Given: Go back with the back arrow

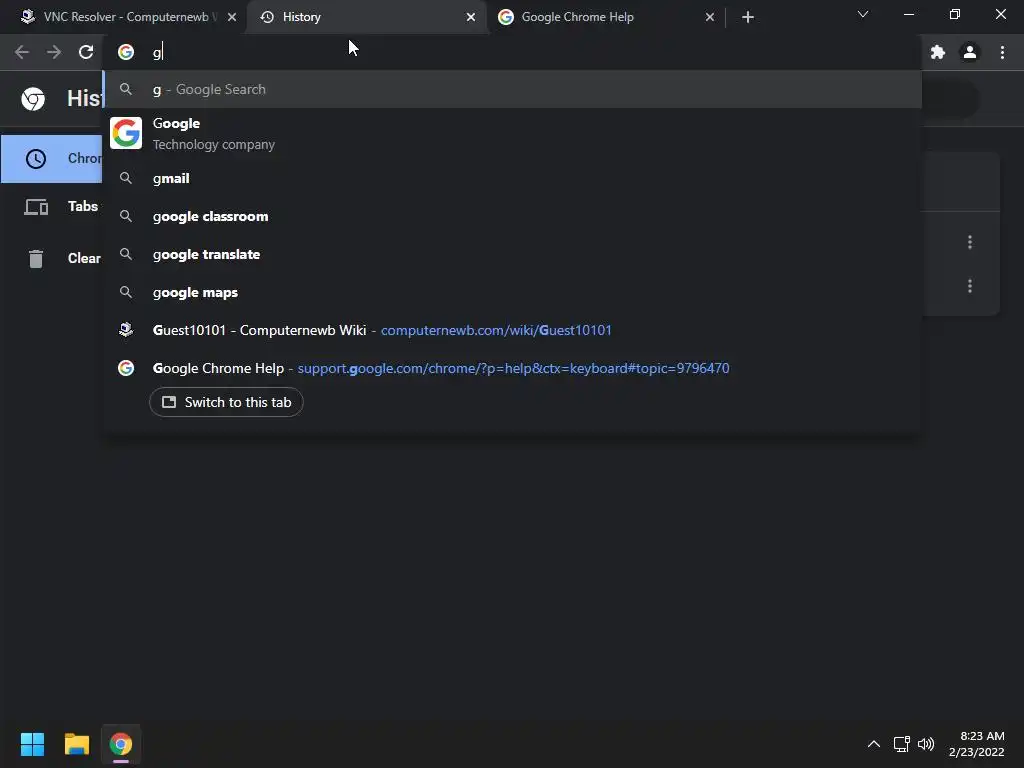Looking at the screenshot, I should coord(22,52).
